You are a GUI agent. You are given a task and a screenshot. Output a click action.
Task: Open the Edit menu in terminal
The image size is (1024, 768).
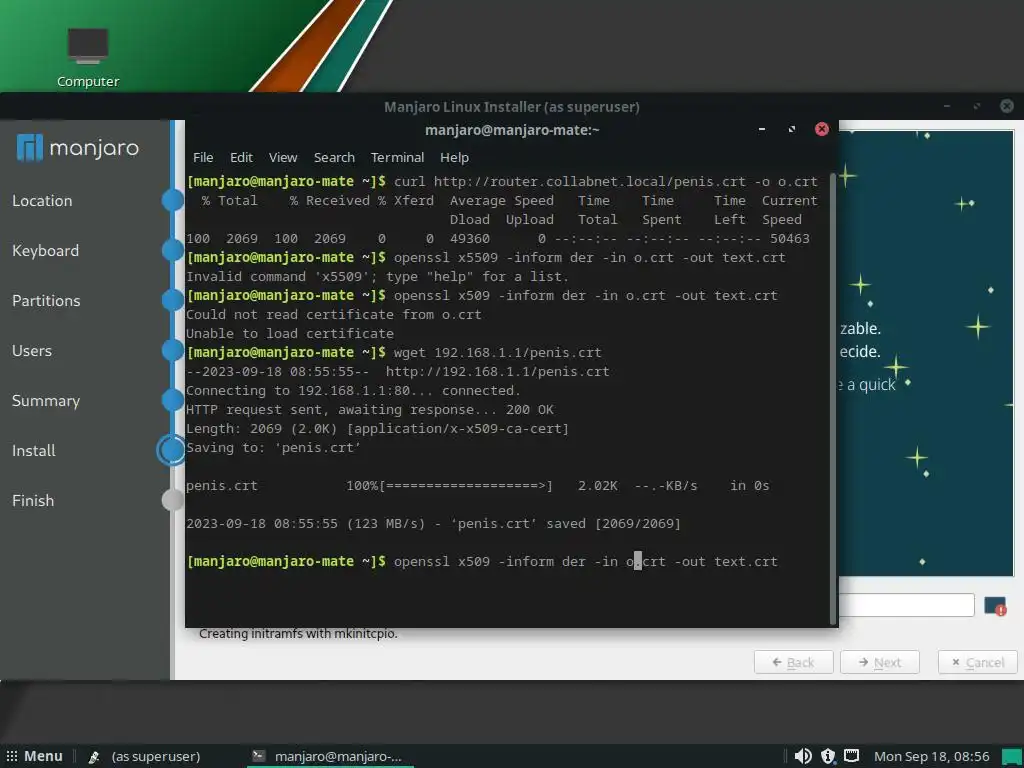coord(241,157)
